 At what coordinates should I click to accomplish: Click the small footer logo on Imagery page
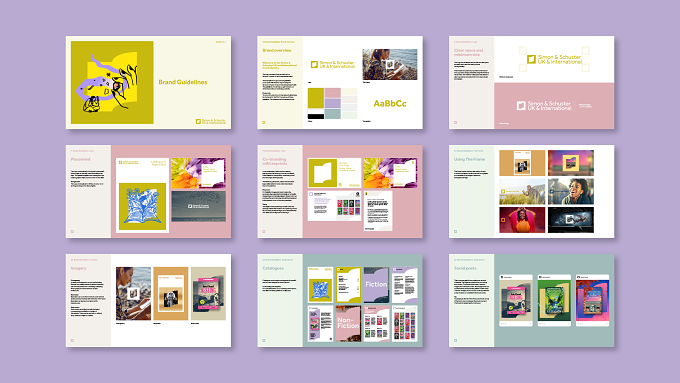pyautogui.click(x=72, y=340)
